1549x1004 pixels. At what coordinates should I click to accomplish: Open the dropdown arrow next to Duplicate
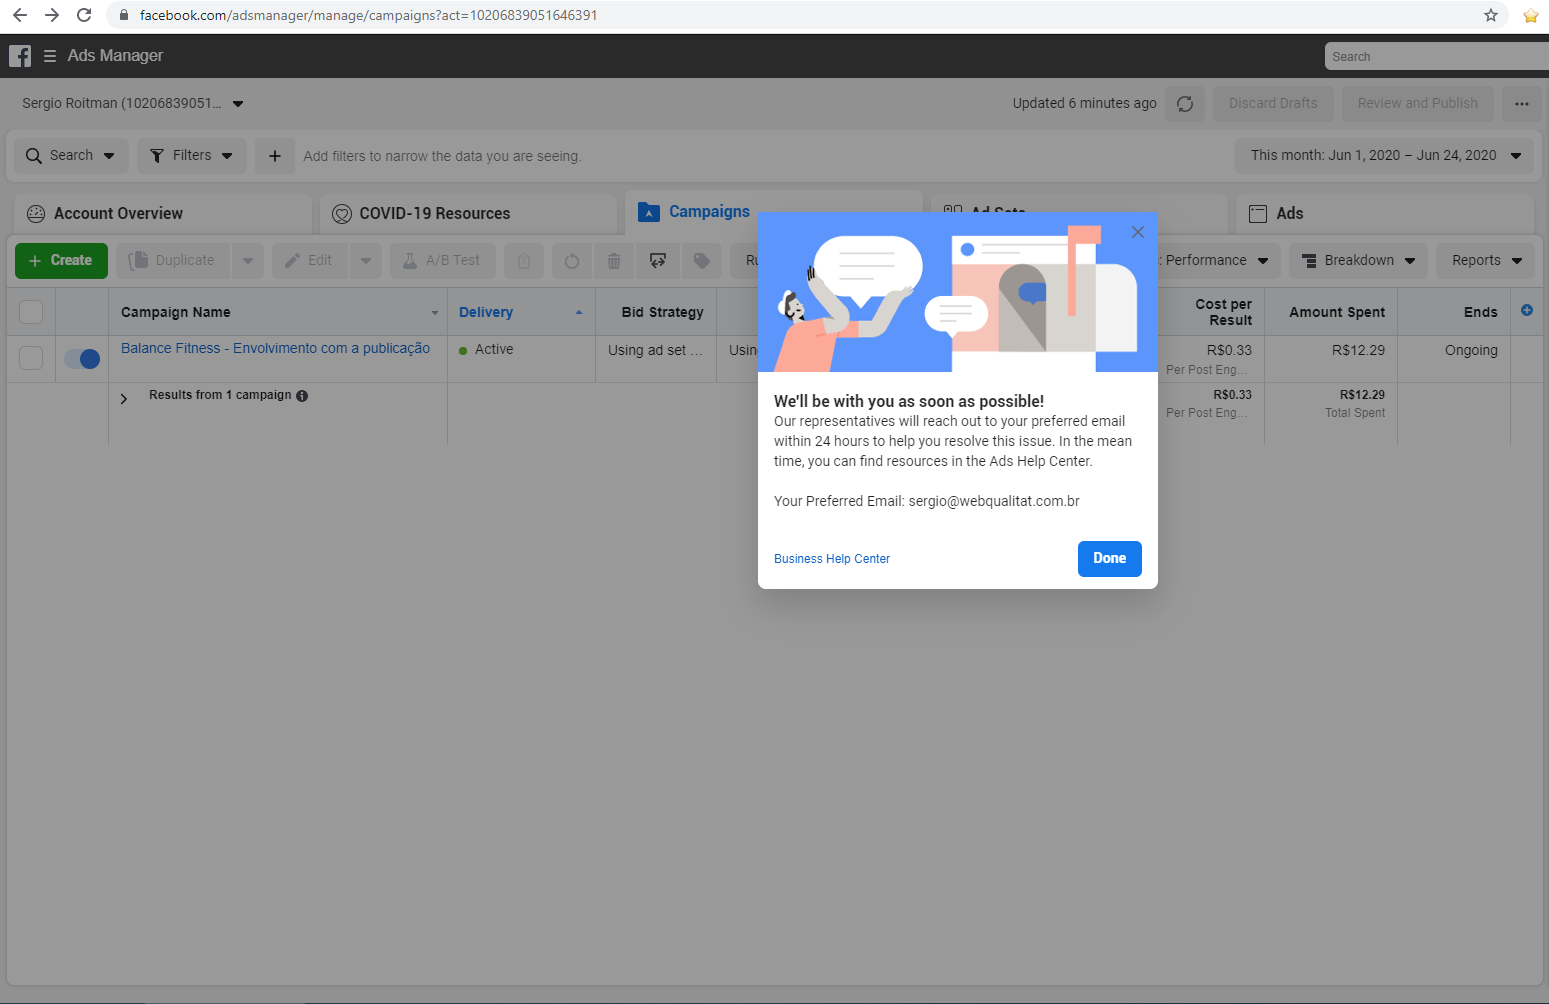click(x=248, y=261)
